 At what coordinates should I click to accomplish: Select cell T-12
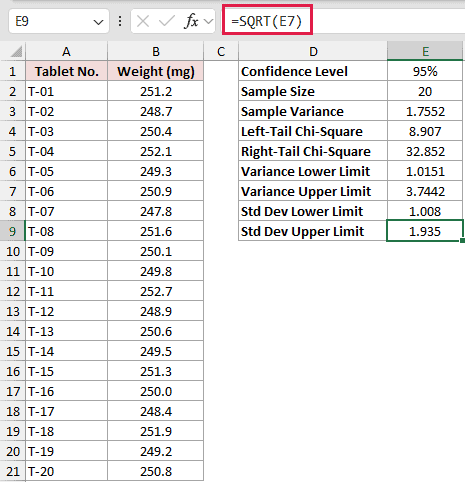tap(67, 311)
